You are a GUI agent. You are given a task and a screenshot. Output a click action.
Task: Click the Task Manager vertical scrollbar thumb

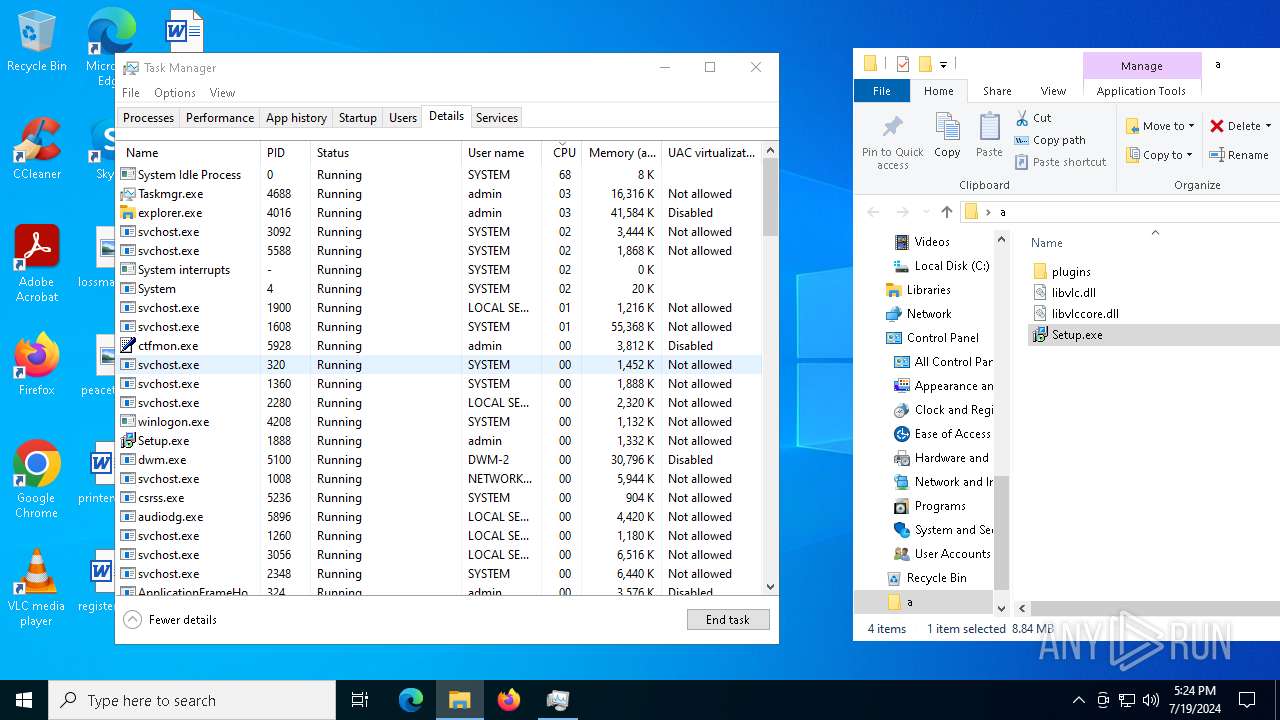tap(769, 195)
